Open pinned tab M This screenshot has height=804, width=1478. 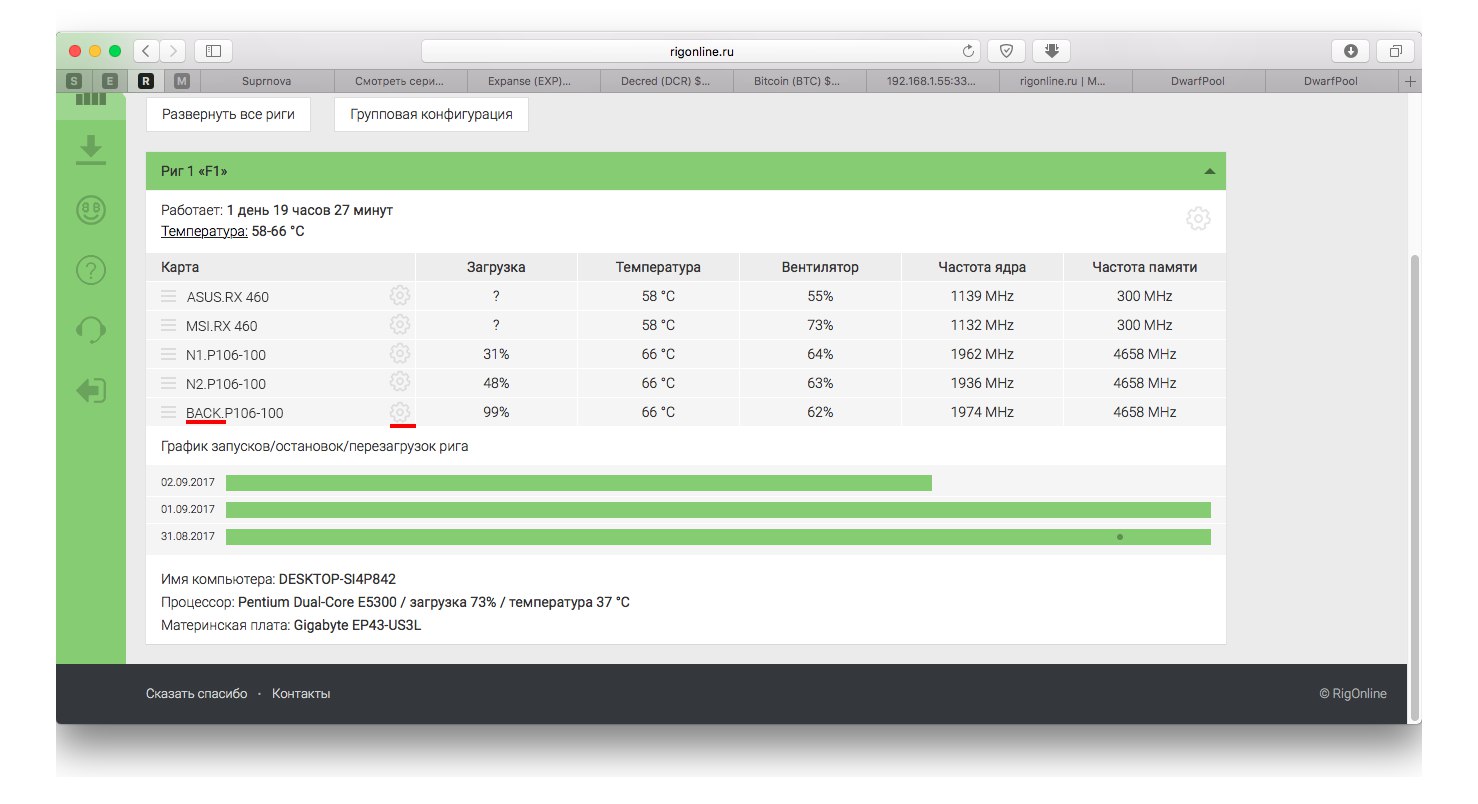[182, 82]
